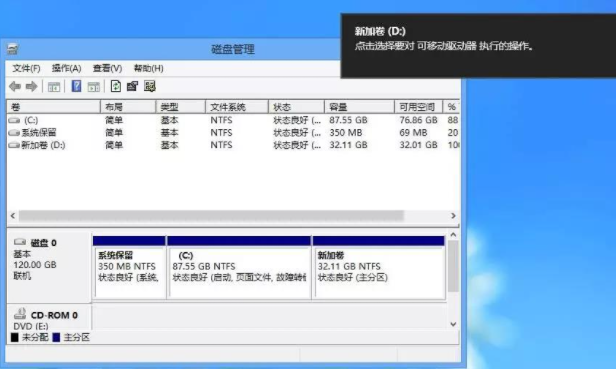Viewport: 616px width, 369px height.
Task: Click the show/hide action pane toolbar icon
Action: click(x=94, y=86)
